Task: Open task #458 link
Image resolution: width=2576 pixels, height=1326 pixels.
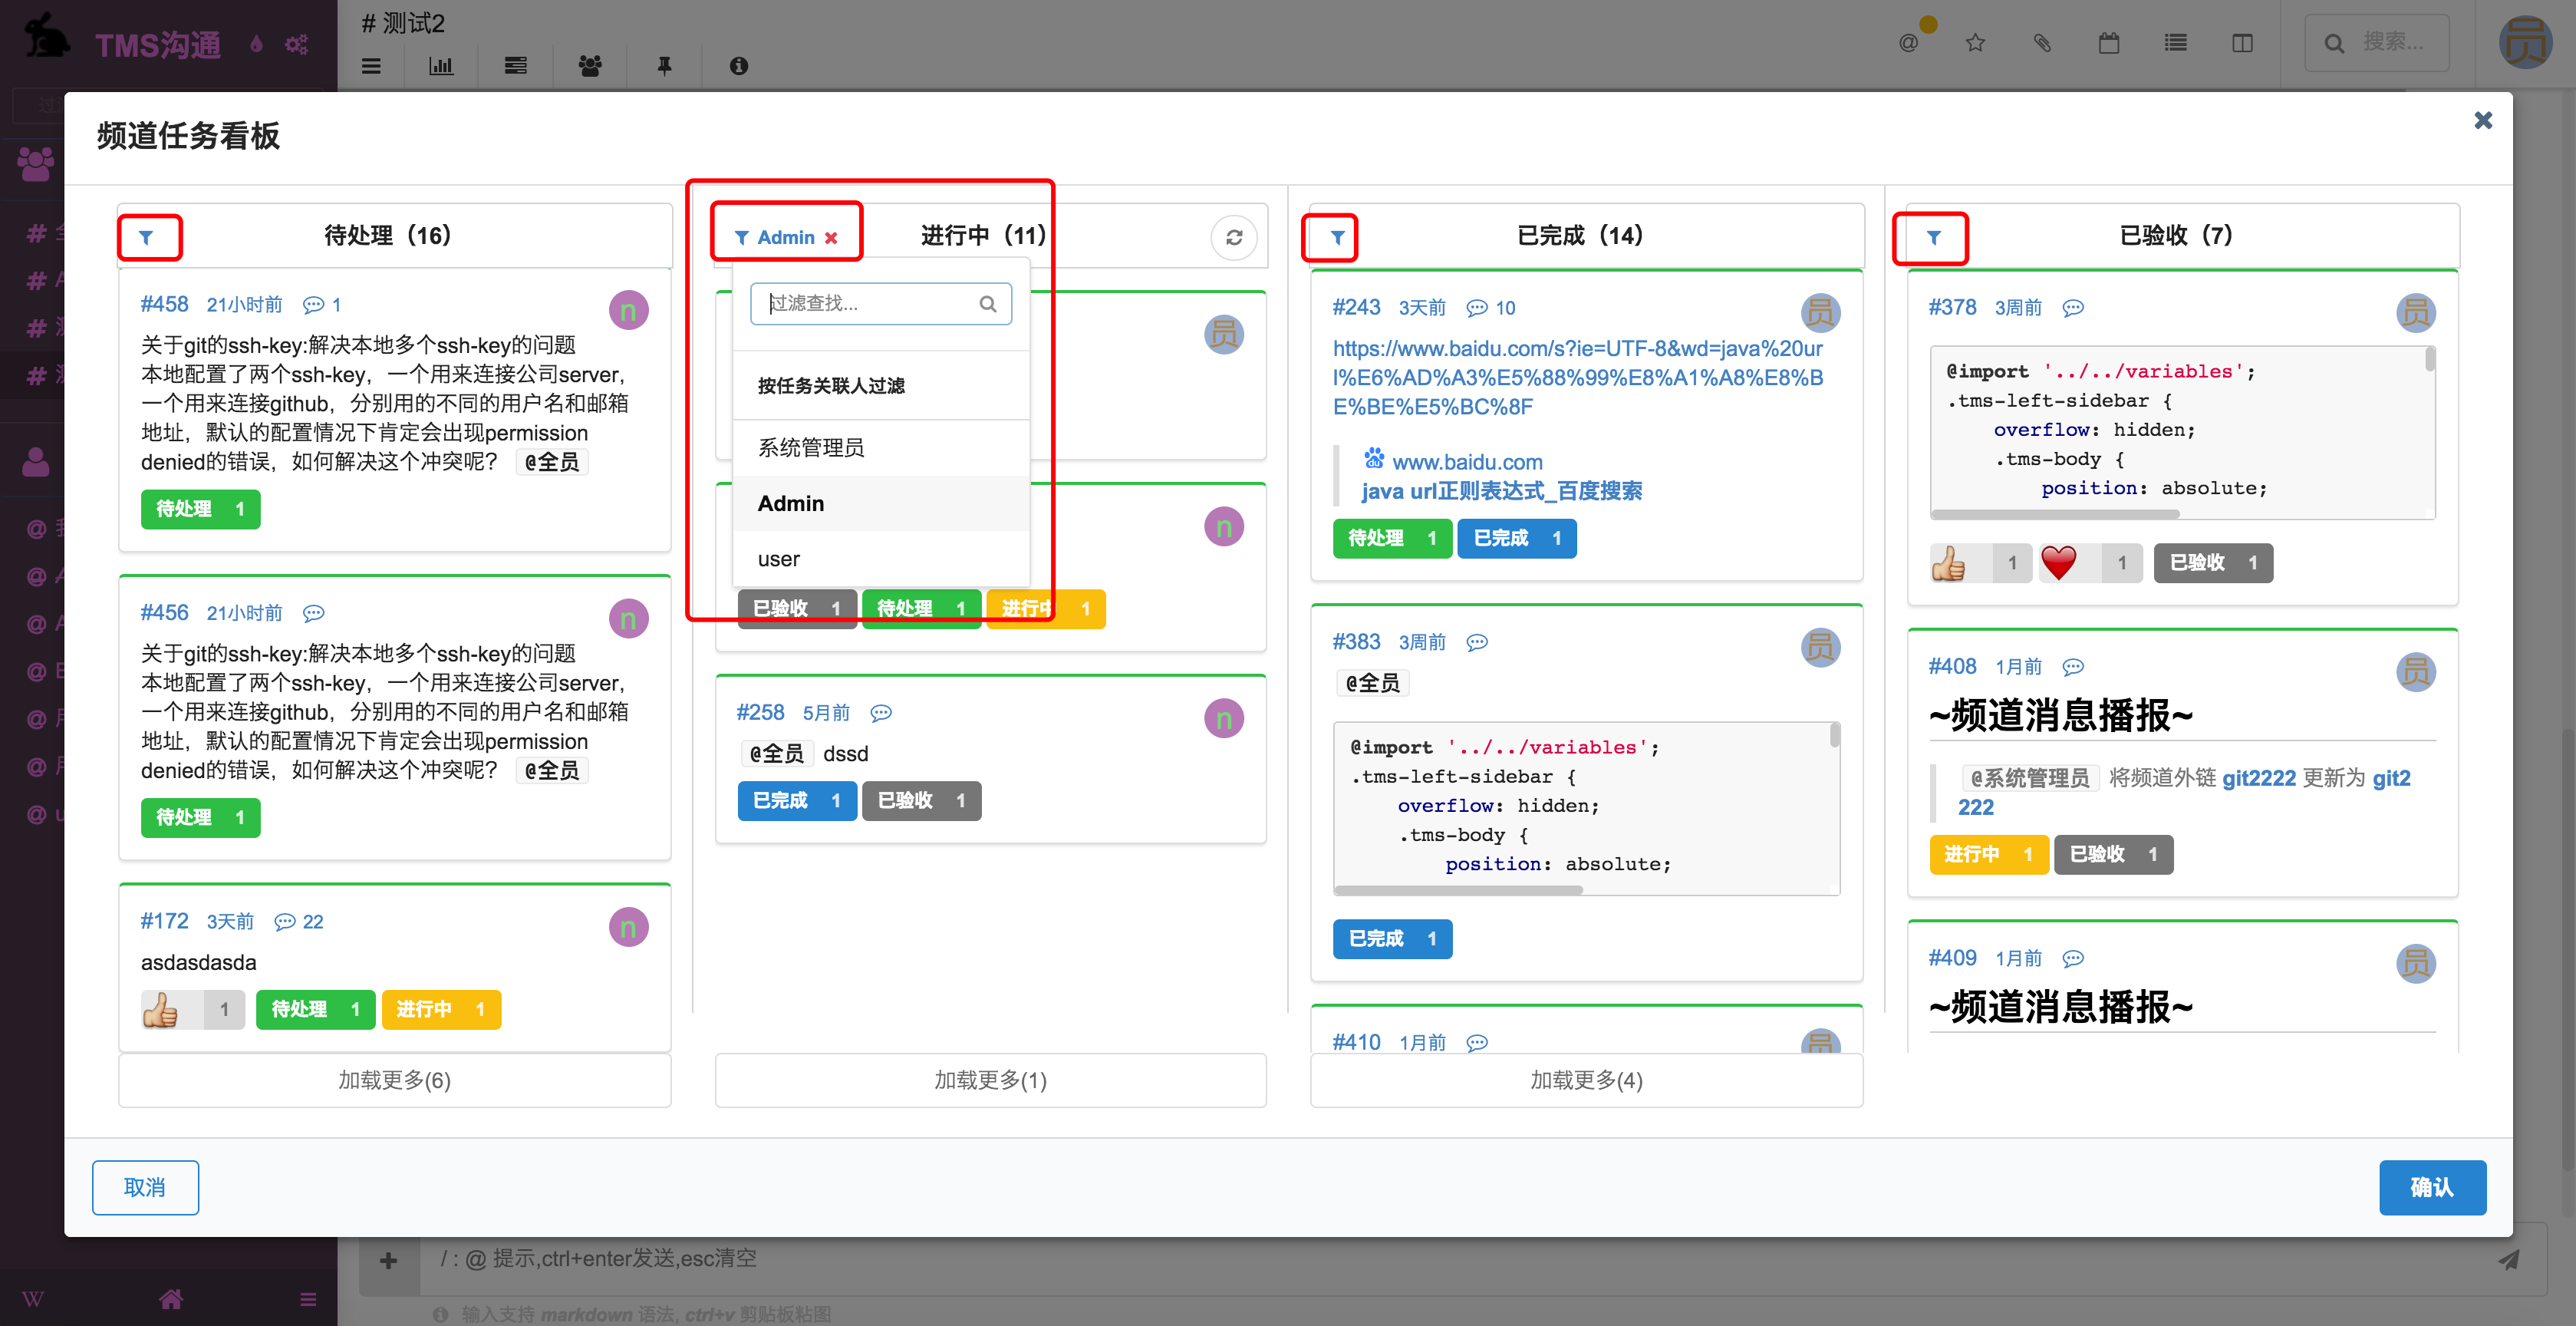Action: (164, 304)
